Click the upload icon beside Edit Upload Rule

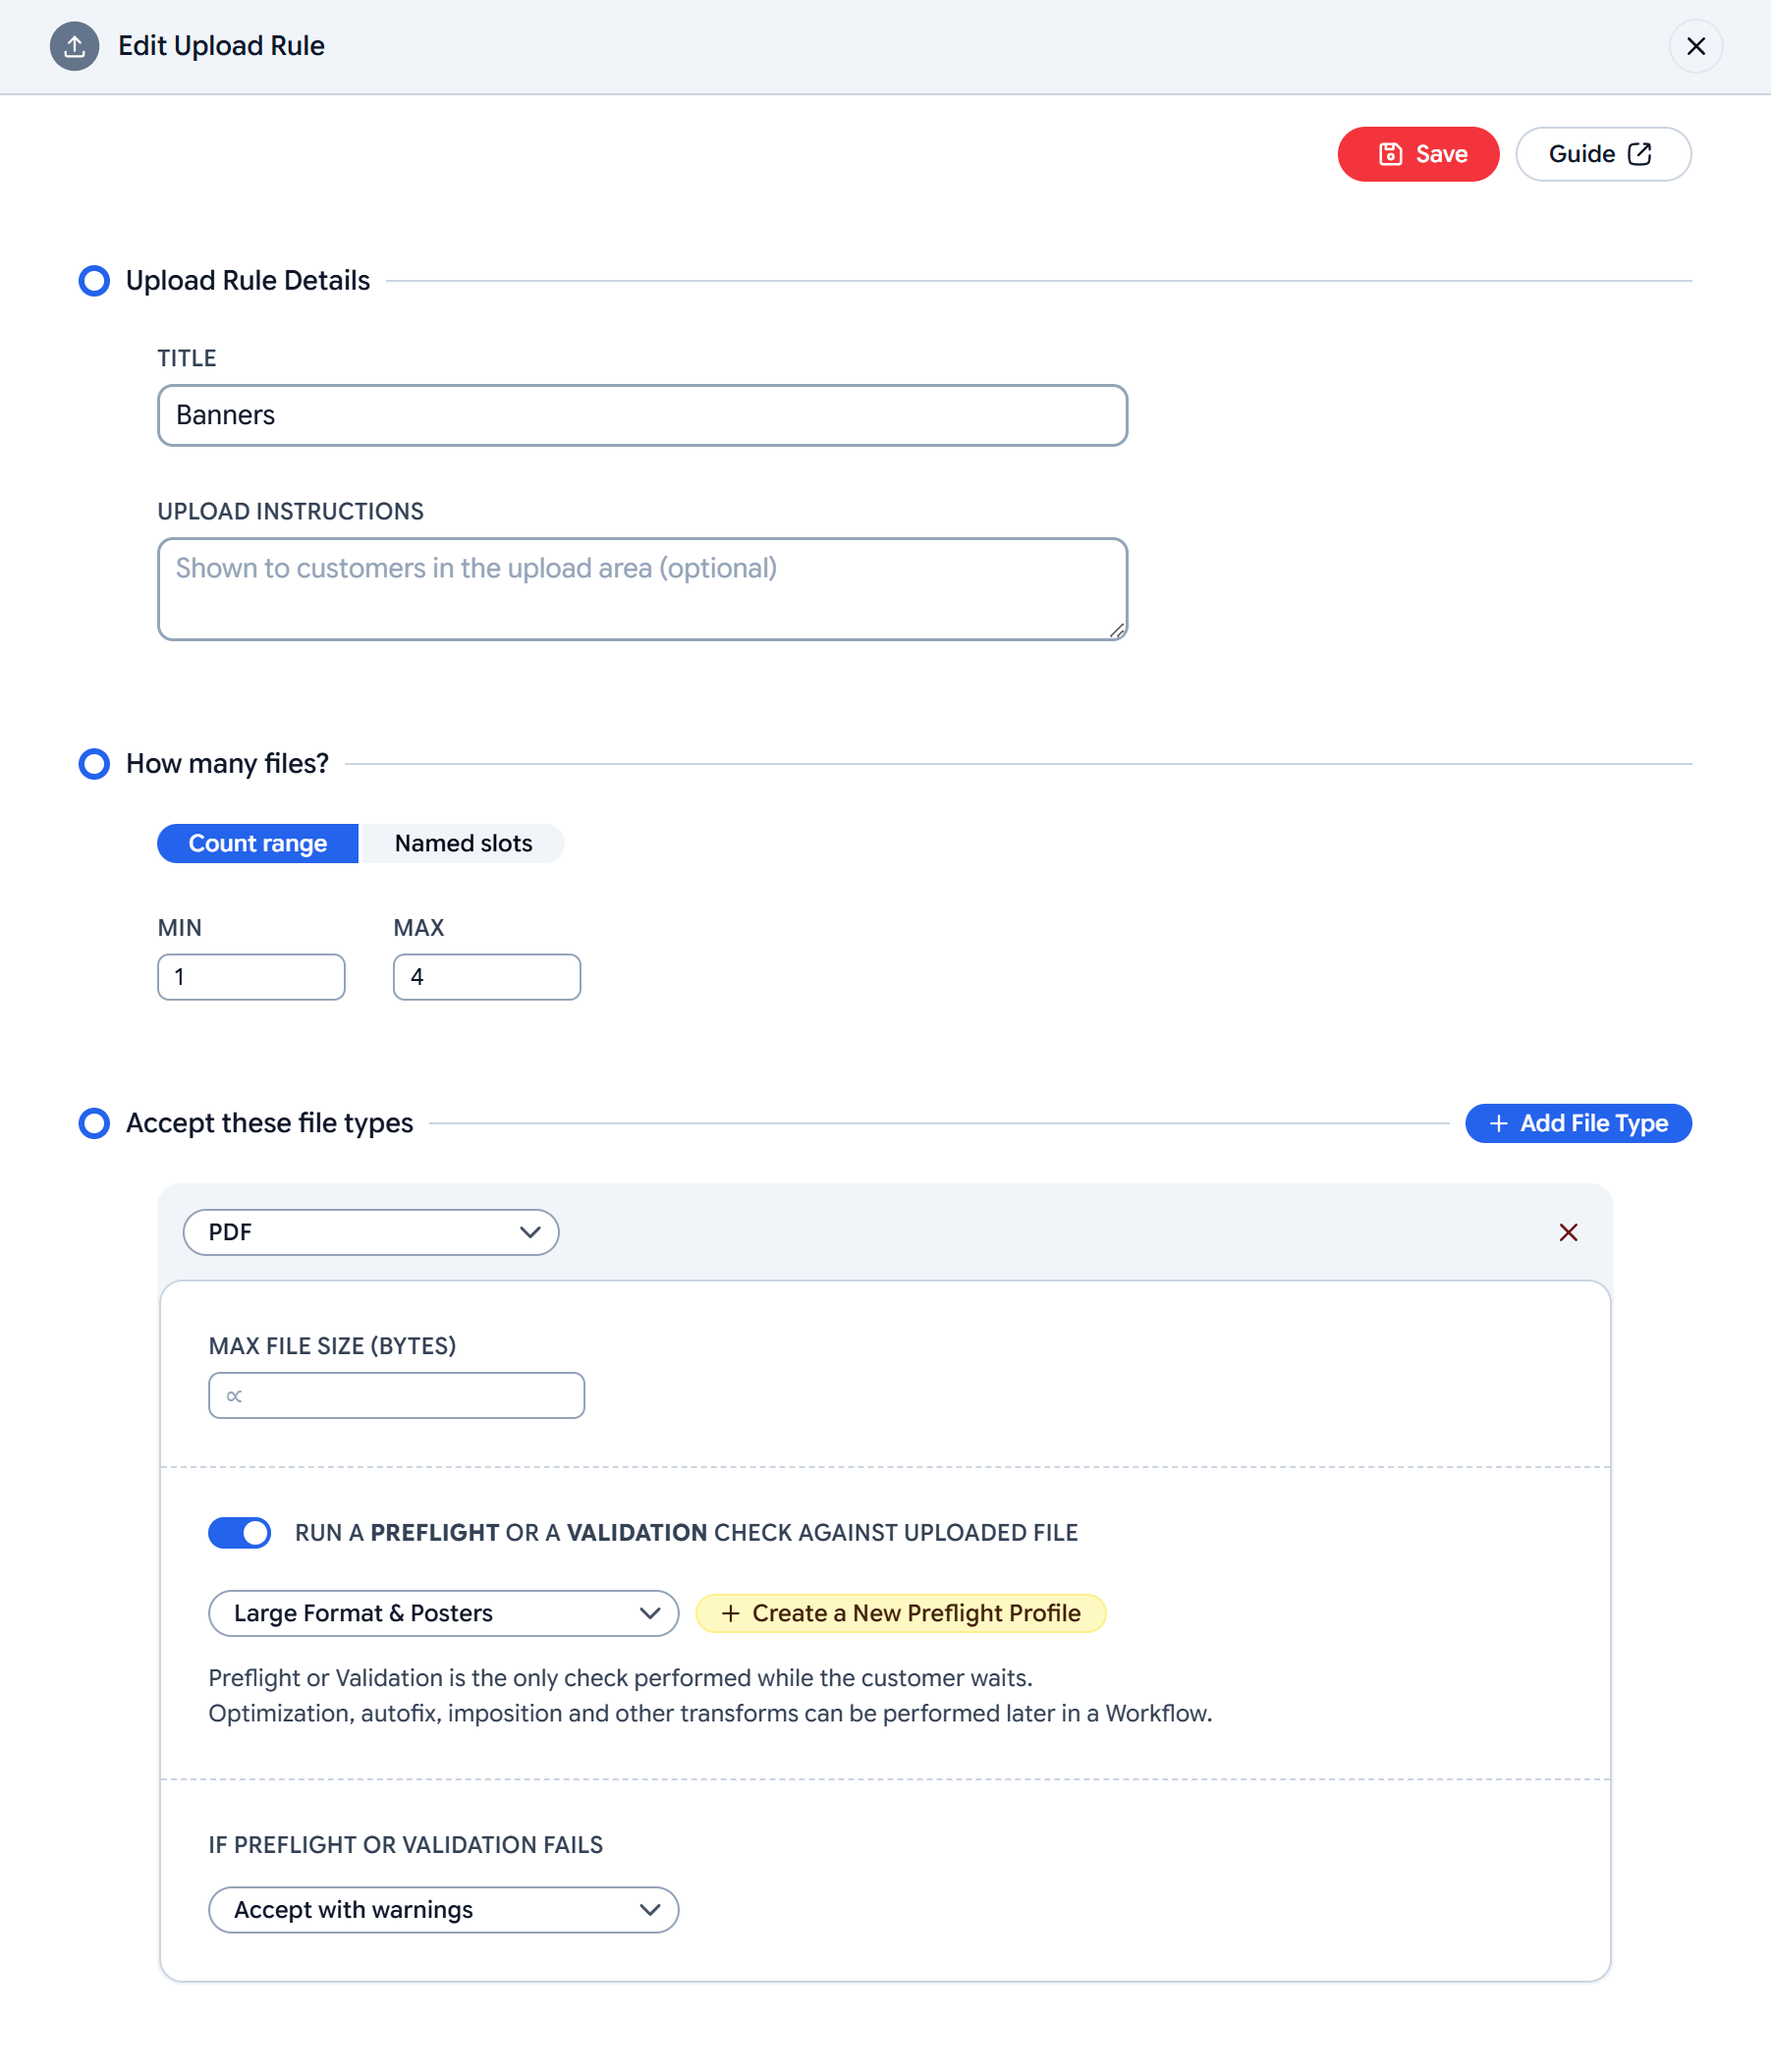[x=74, y=46]
